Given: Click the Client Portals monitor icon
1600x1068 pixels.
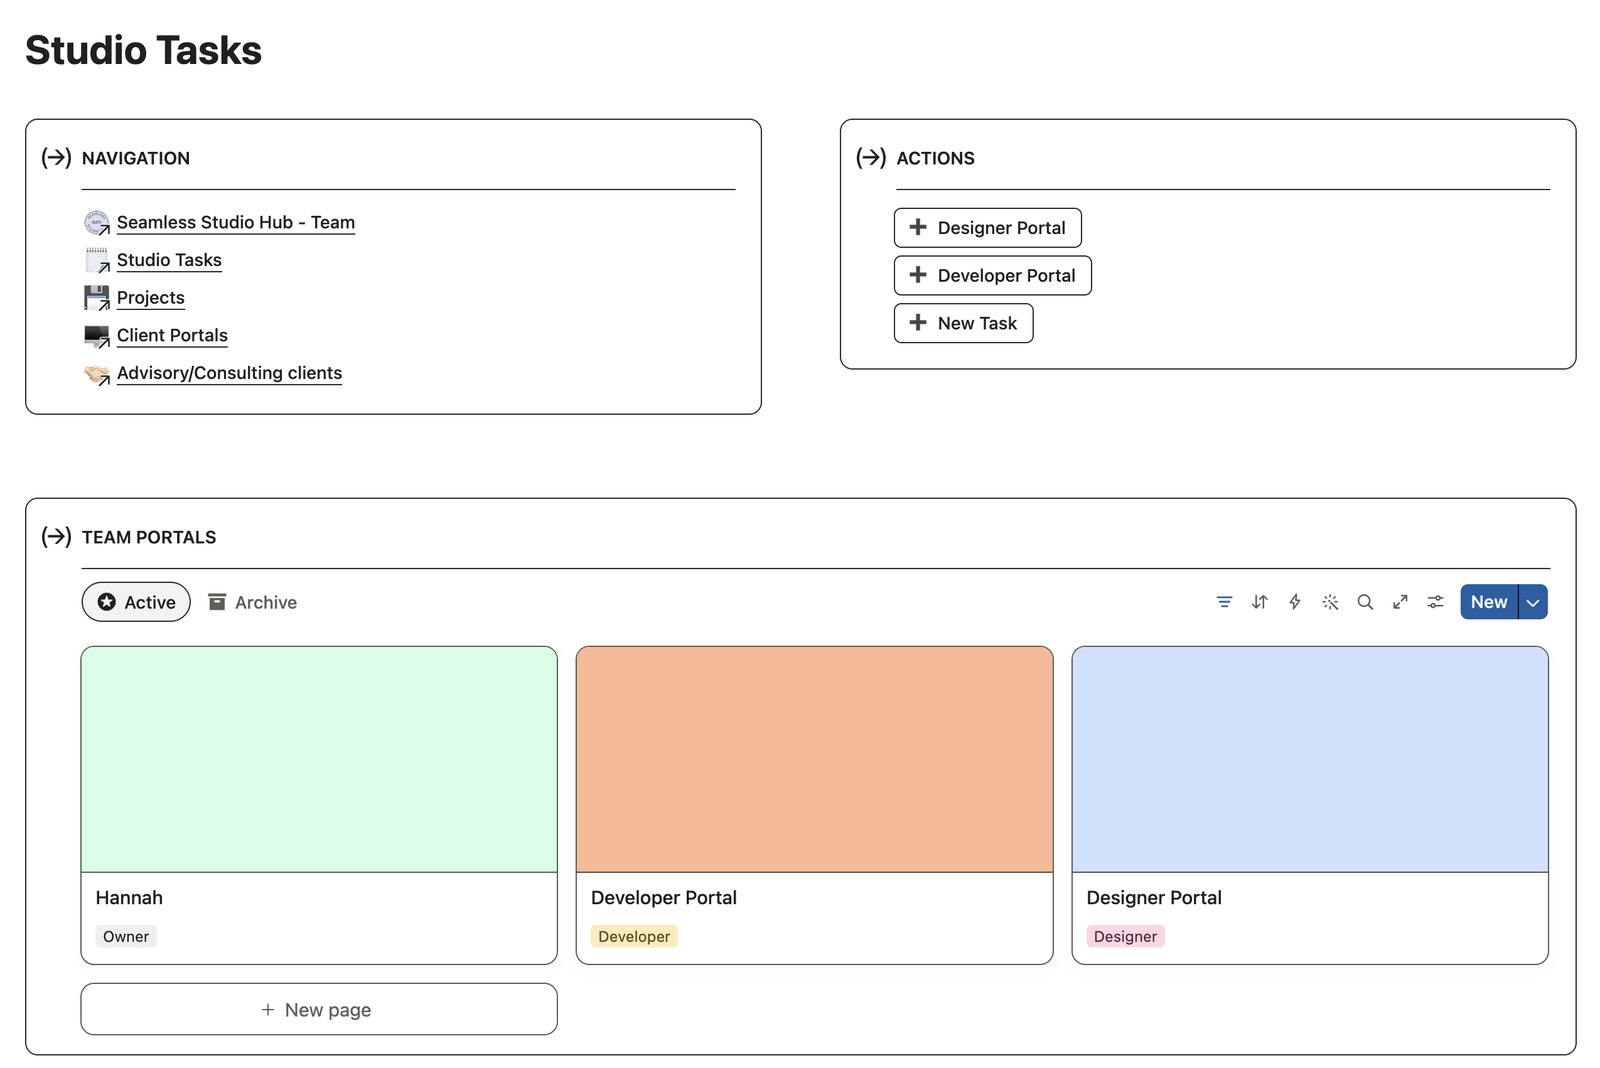Looking at the screenshot, I should coord(97,336).
